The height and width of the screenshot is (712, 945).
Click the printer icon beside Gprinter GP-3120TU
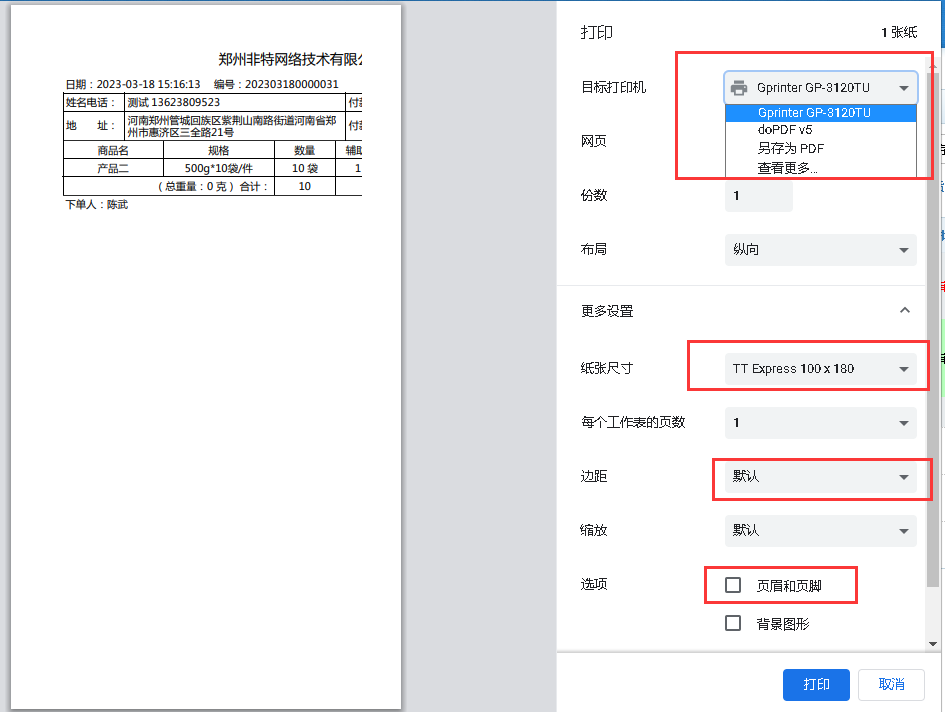click(739, 88)
